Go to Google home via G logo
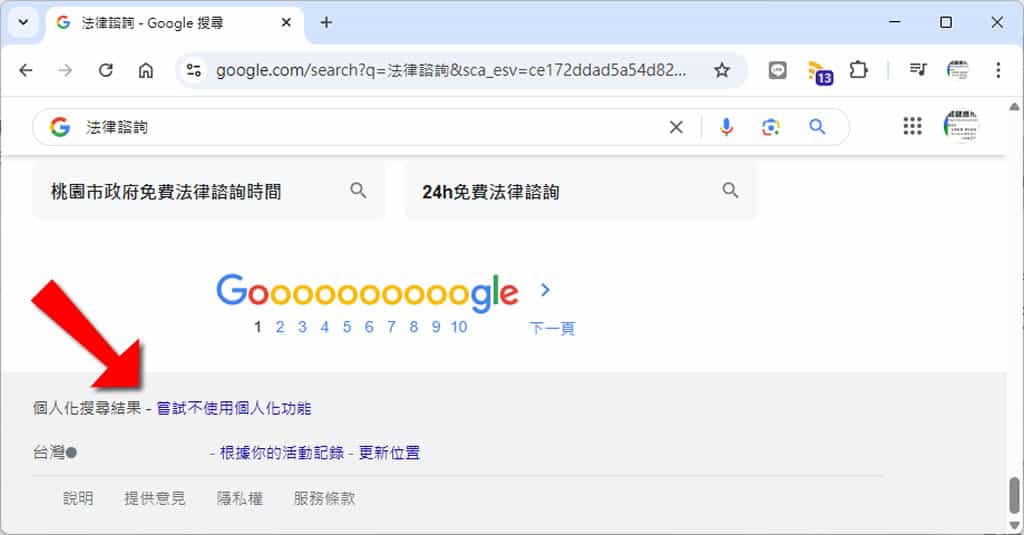 (x=60, y=127)
